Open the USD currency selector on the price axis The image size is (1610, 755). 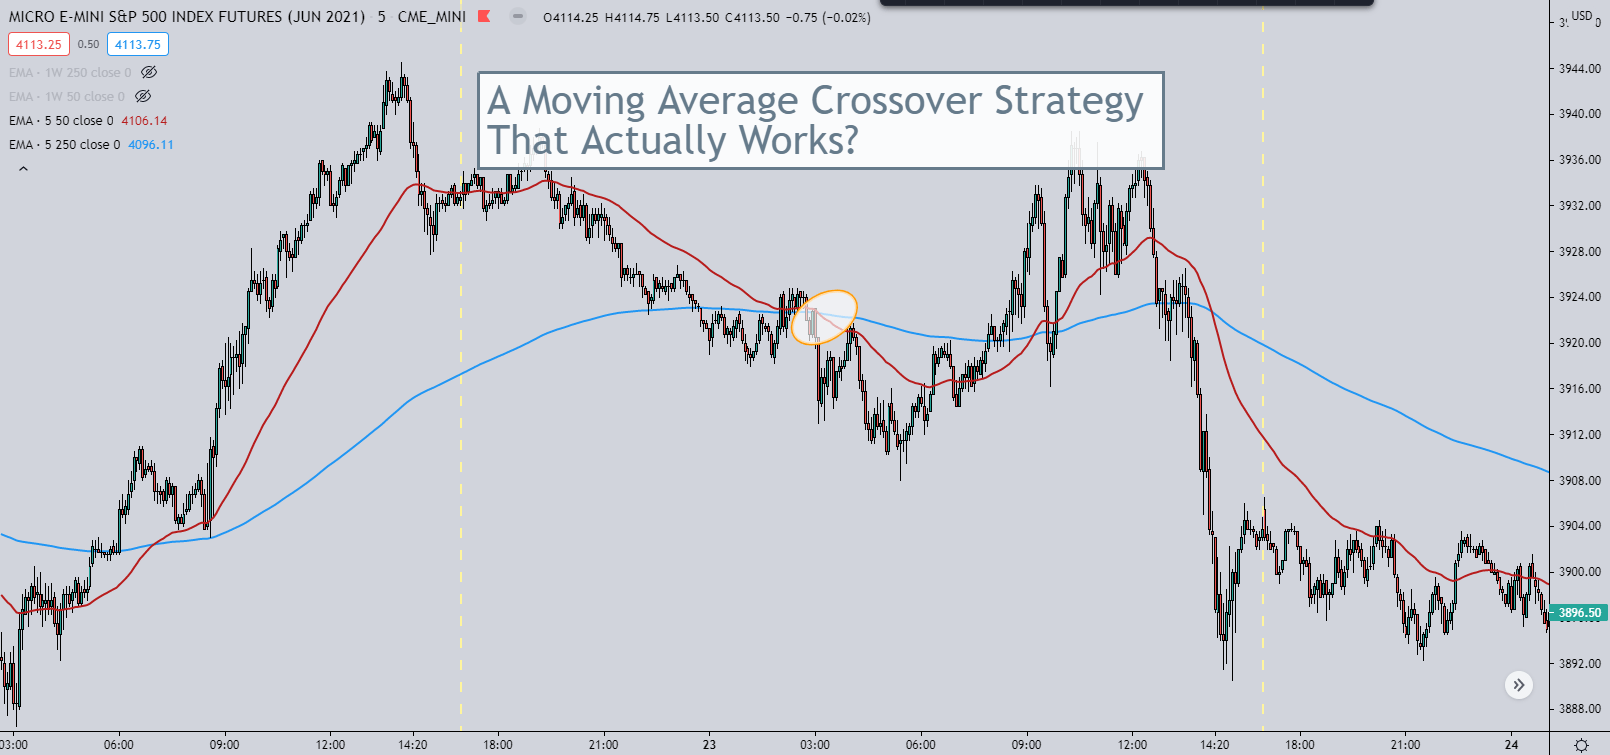1582,15
